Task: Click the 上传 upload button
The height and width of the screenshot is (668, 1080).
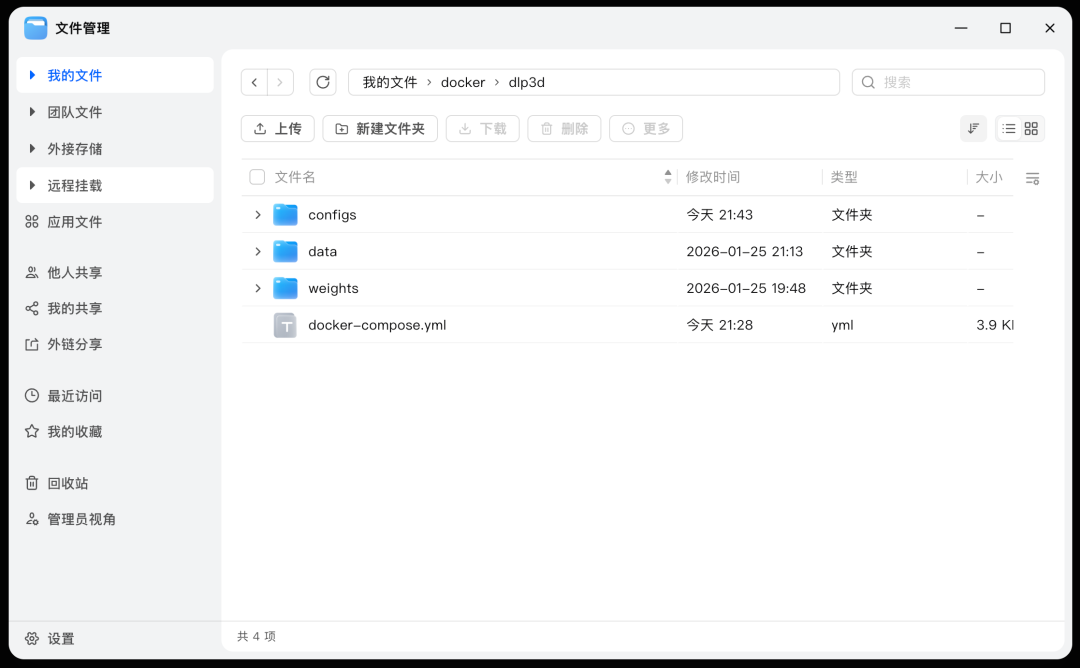Action: pos(277,128)
